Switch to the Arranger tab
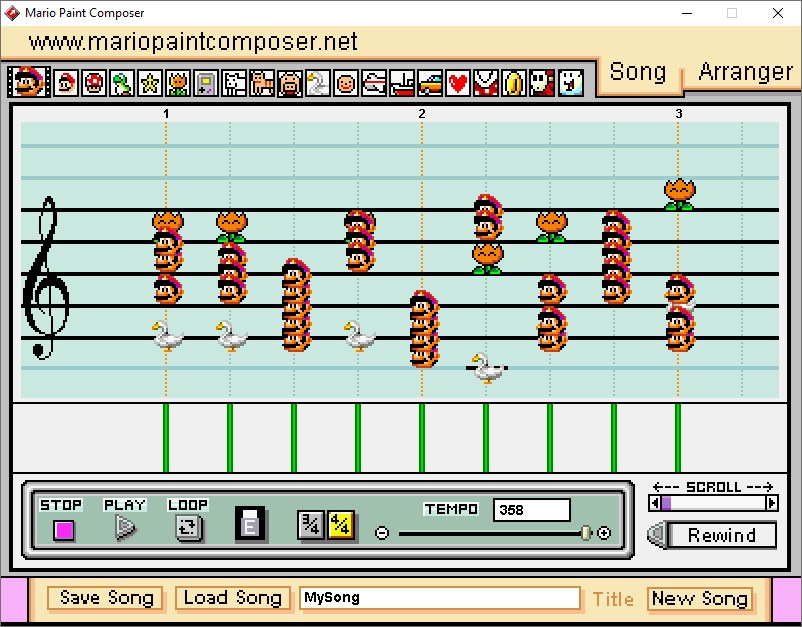This screenshot has width=802, height=627. [744, 72]
